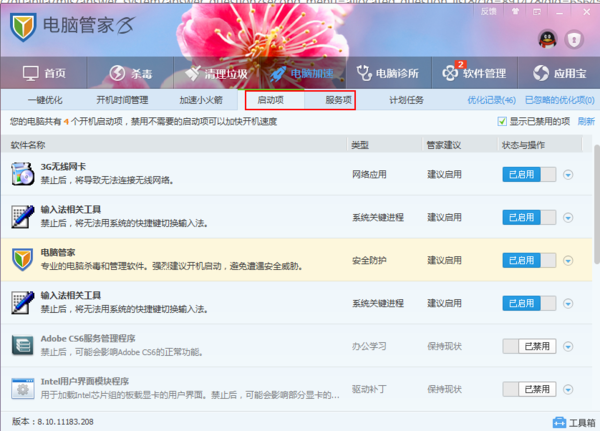600x431 pixels.
Task: Click the pen icon of first 输入法相关工具
Action: click(x=23, y=217)
